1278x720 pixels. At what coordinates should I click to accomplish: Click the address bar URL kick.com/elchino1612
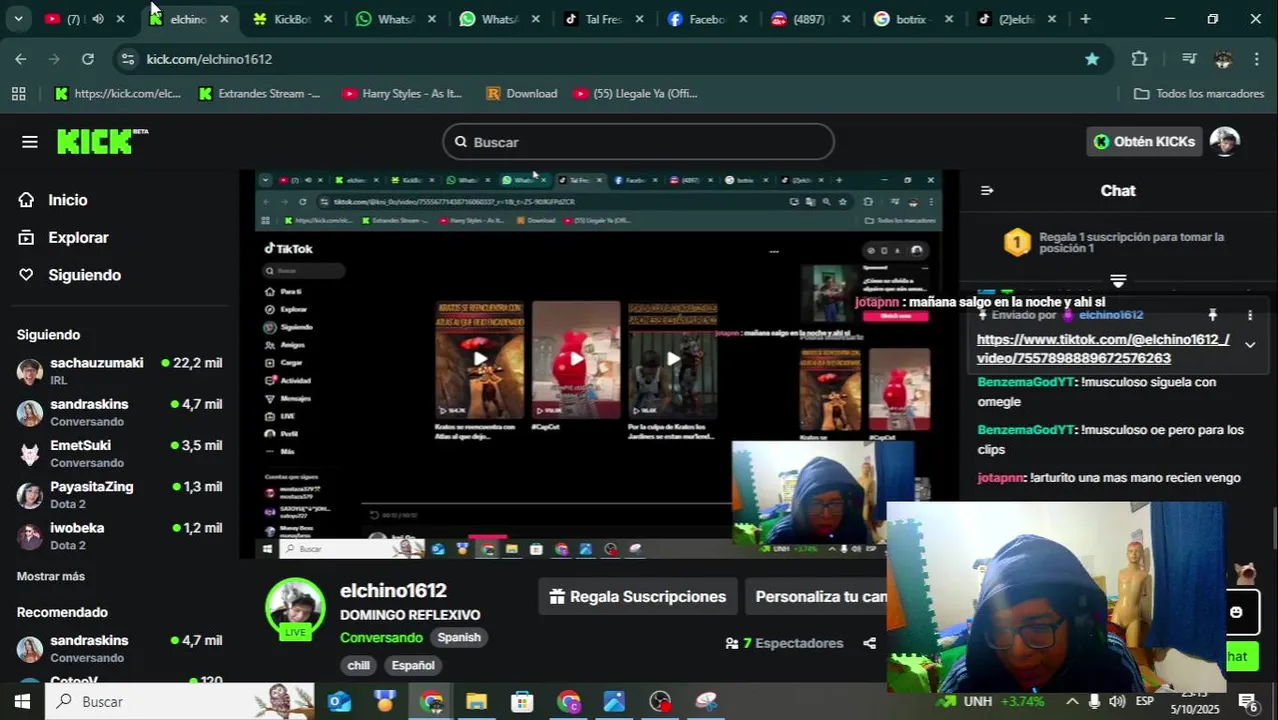[209, 59]
